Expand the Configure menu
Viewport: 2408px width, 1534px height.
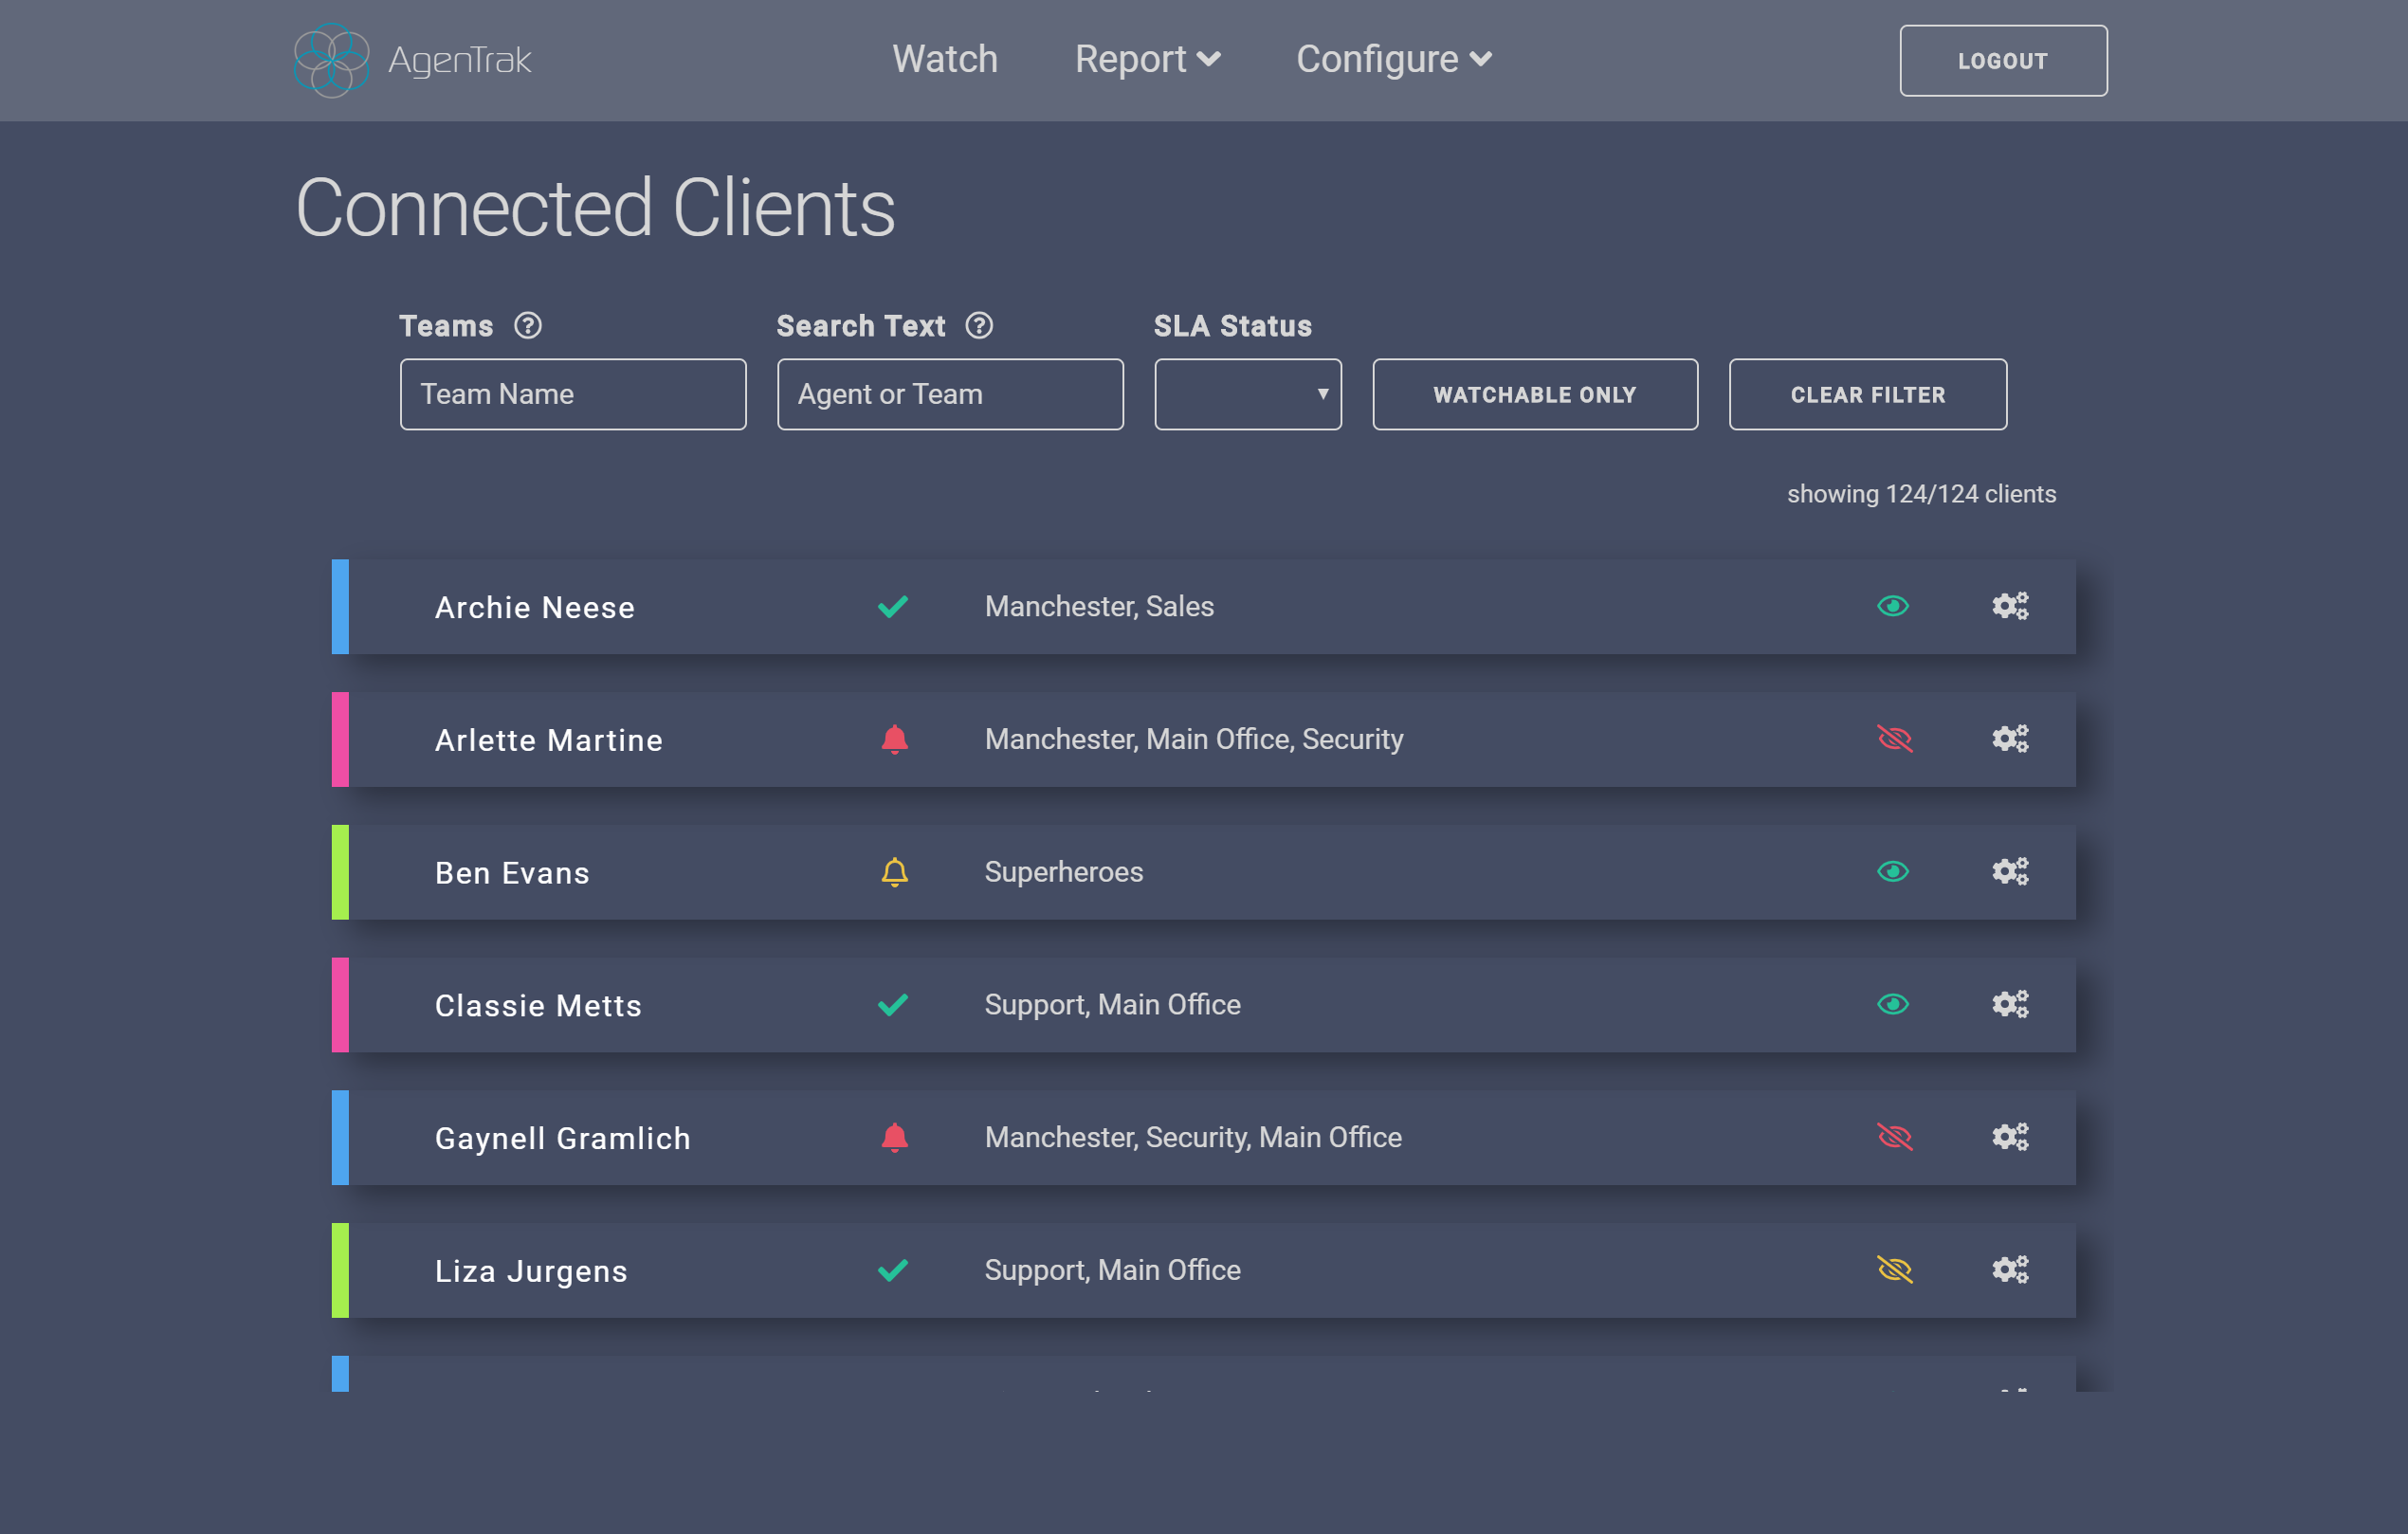coord(1393,59)
